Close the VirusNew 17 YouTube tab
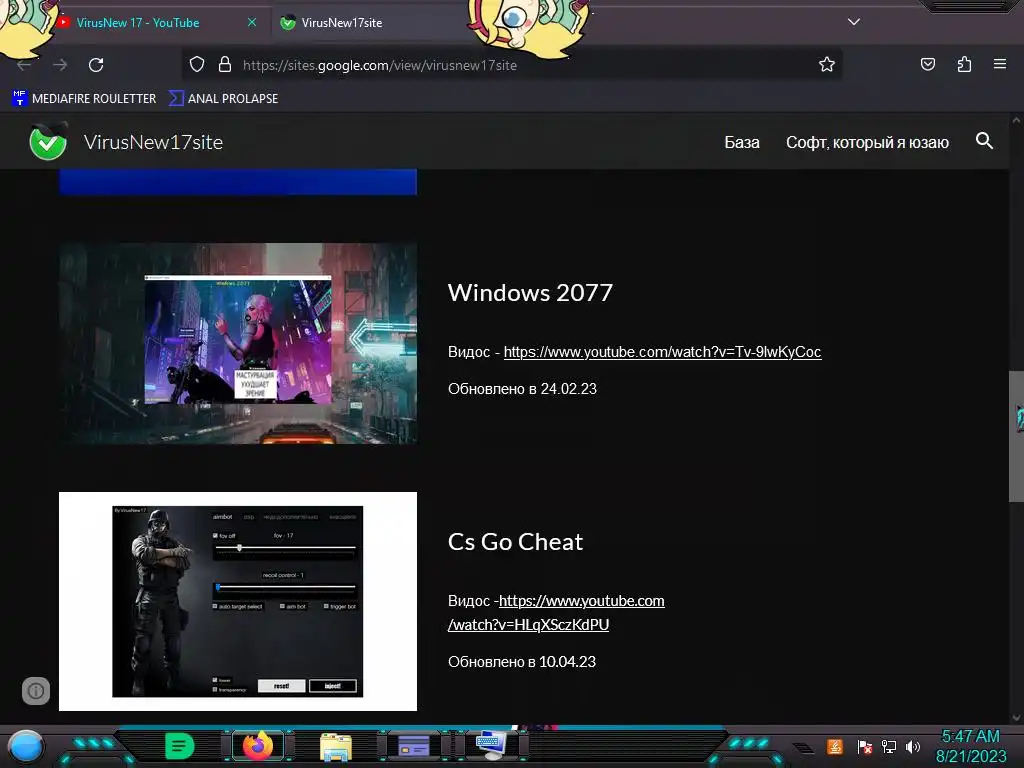Image resolution: width=1024 pixels, height=768 pixels. (251, 22)
